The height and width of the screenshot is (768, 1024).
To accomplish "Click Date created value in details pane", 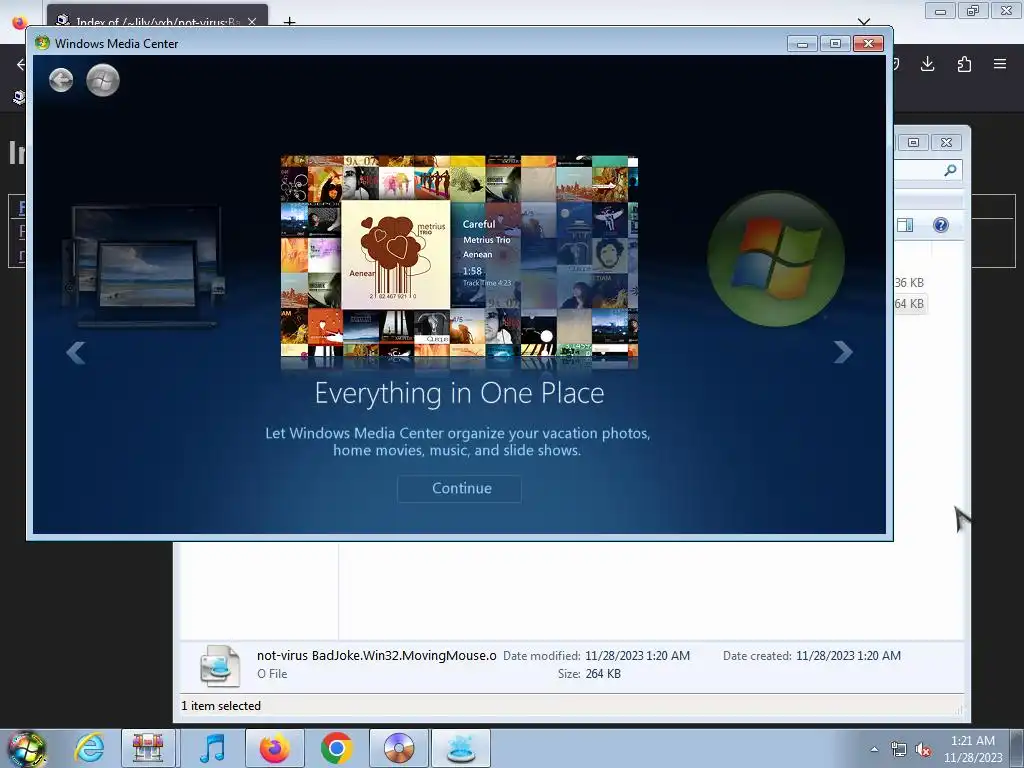I will coord(848,656).
